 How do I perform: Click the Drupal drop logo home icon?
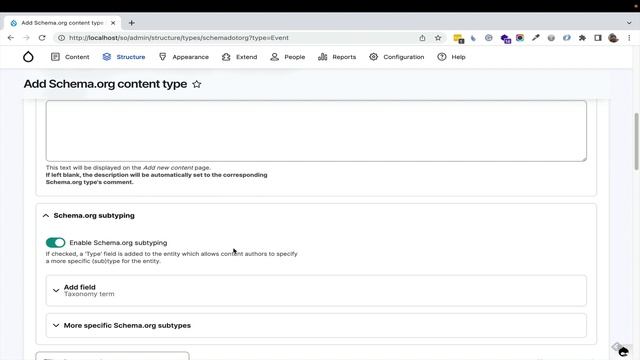click(28, 57)
